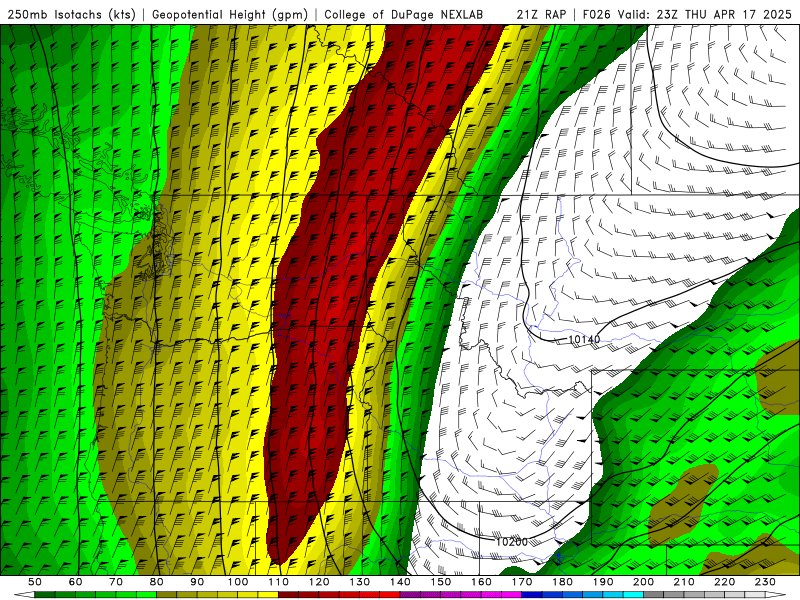
Task: Click the 200 value on the color scale
Action: point(644,582)
